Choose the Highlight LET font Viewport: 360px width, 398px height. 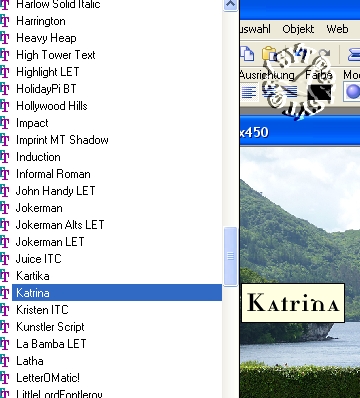click(x=48, y=72)
